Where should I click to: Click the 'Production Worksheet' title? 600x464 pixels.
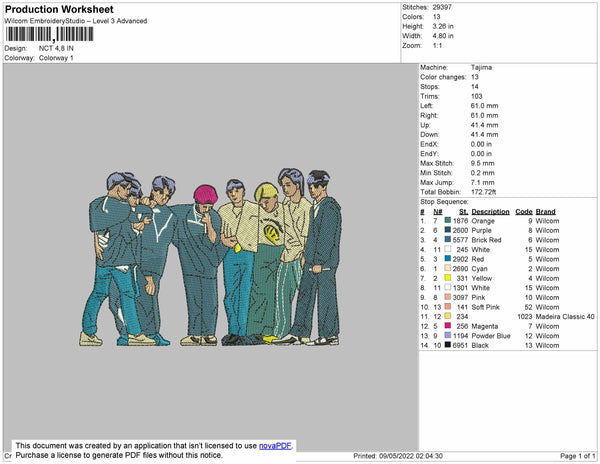(59, 10)
